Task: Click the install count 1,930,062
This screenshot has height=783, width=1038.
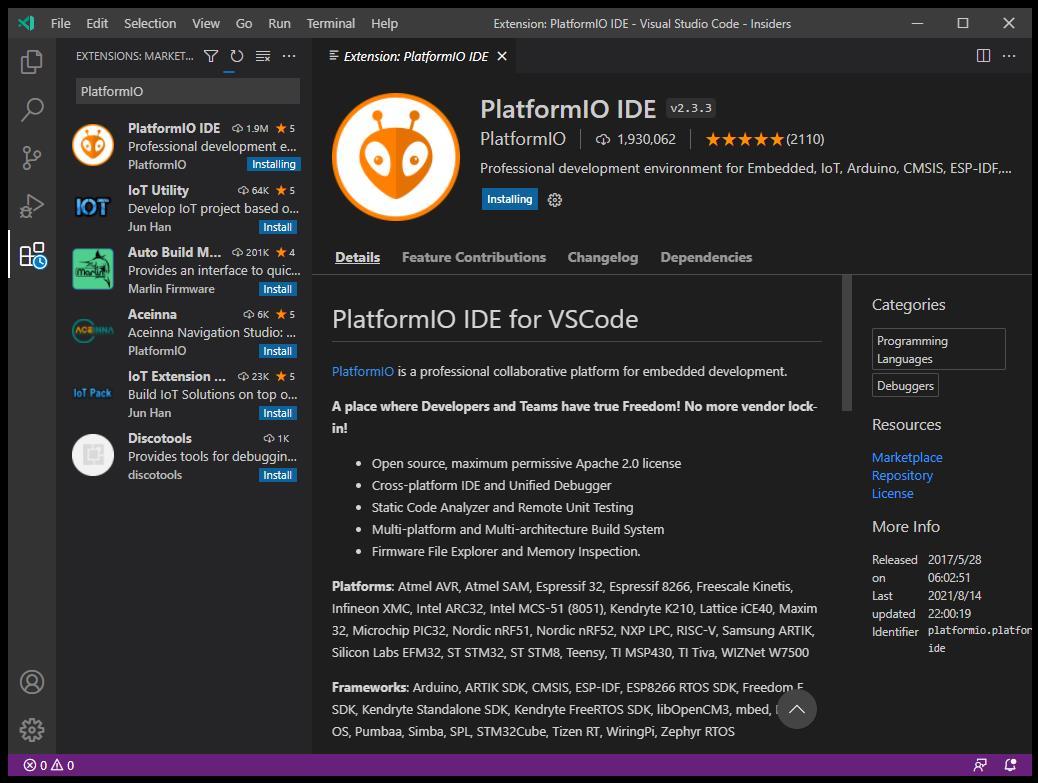Action: (636, 140)
